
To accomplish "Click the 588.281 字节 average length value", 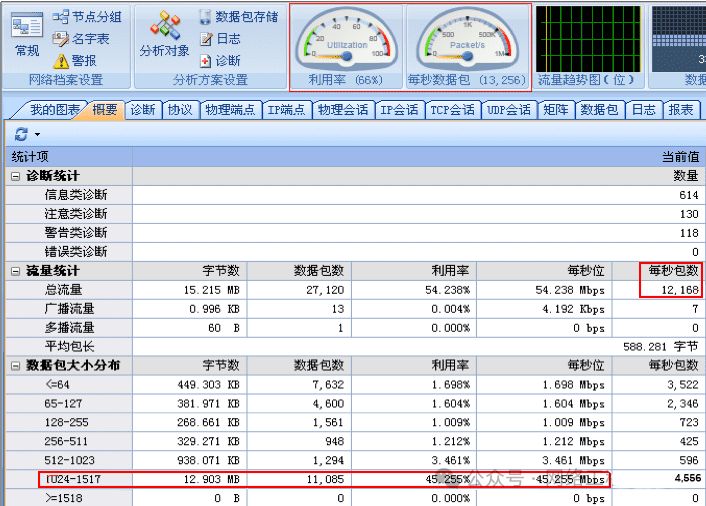I will click(x=661, y=347).
